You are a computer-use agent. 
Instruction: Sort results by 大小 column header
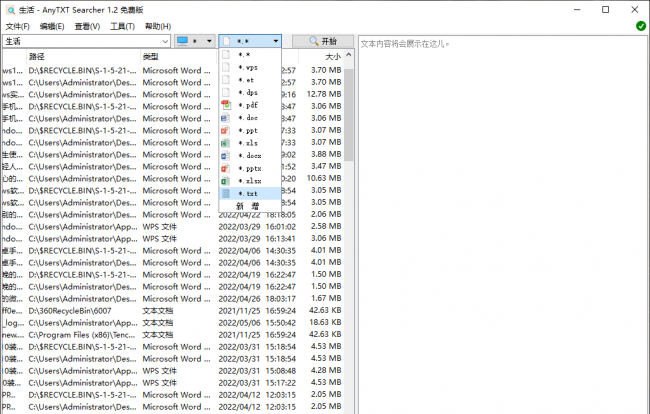coord(321,56)
